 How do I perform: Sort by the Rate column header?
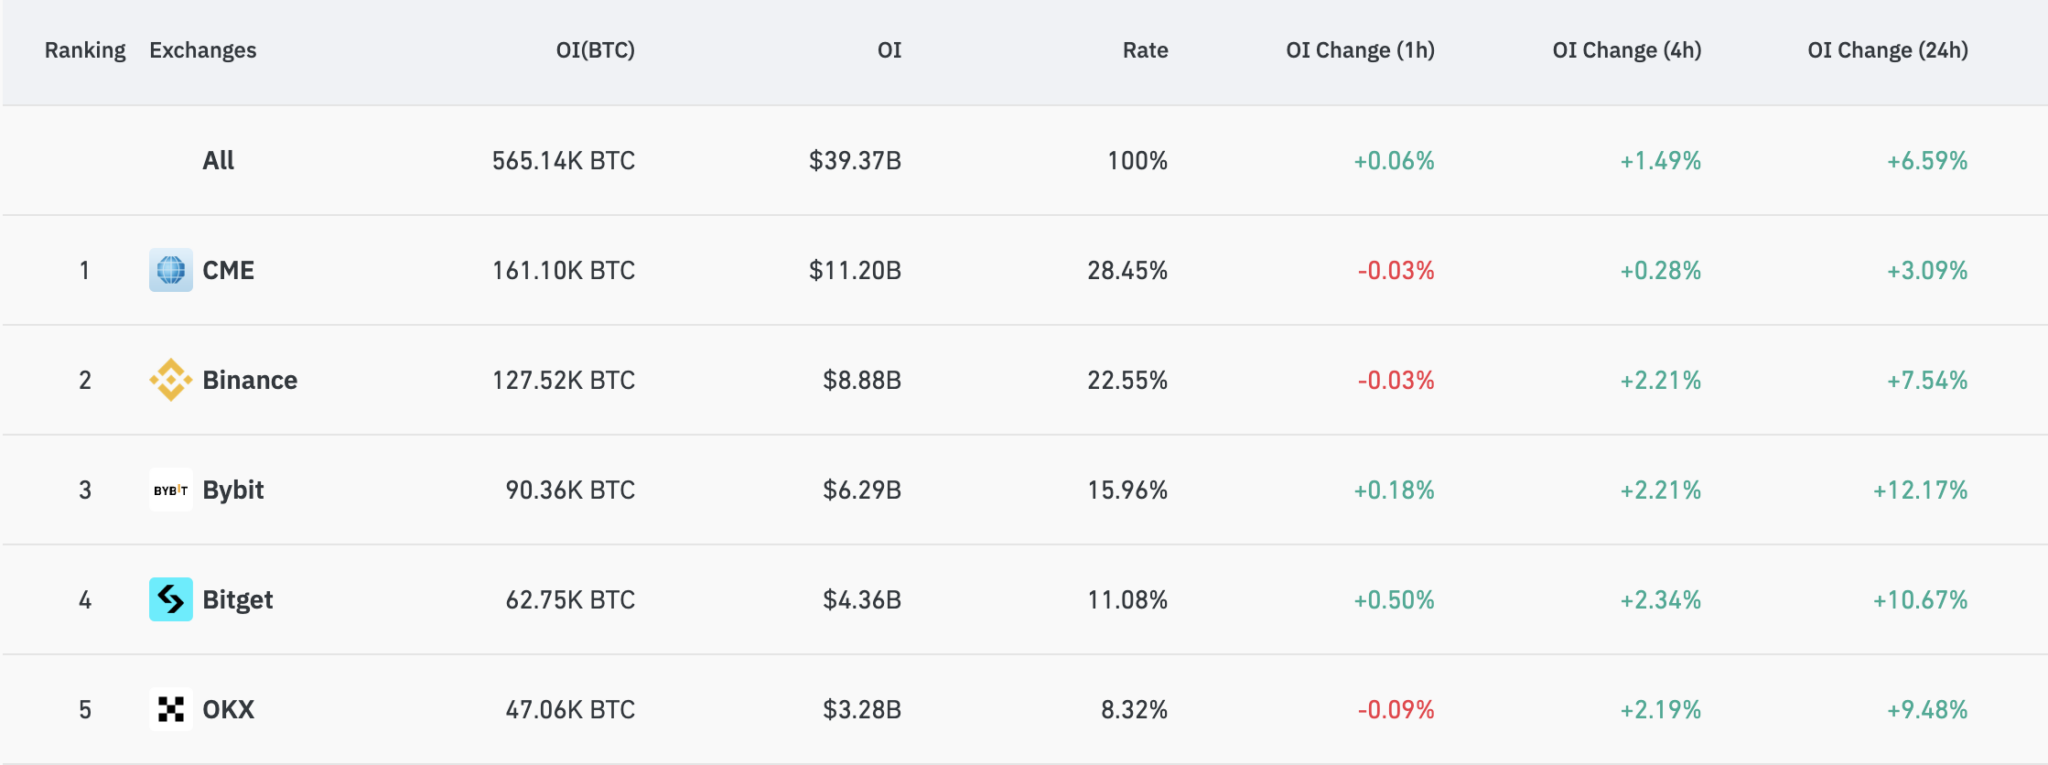[1145, 50]
